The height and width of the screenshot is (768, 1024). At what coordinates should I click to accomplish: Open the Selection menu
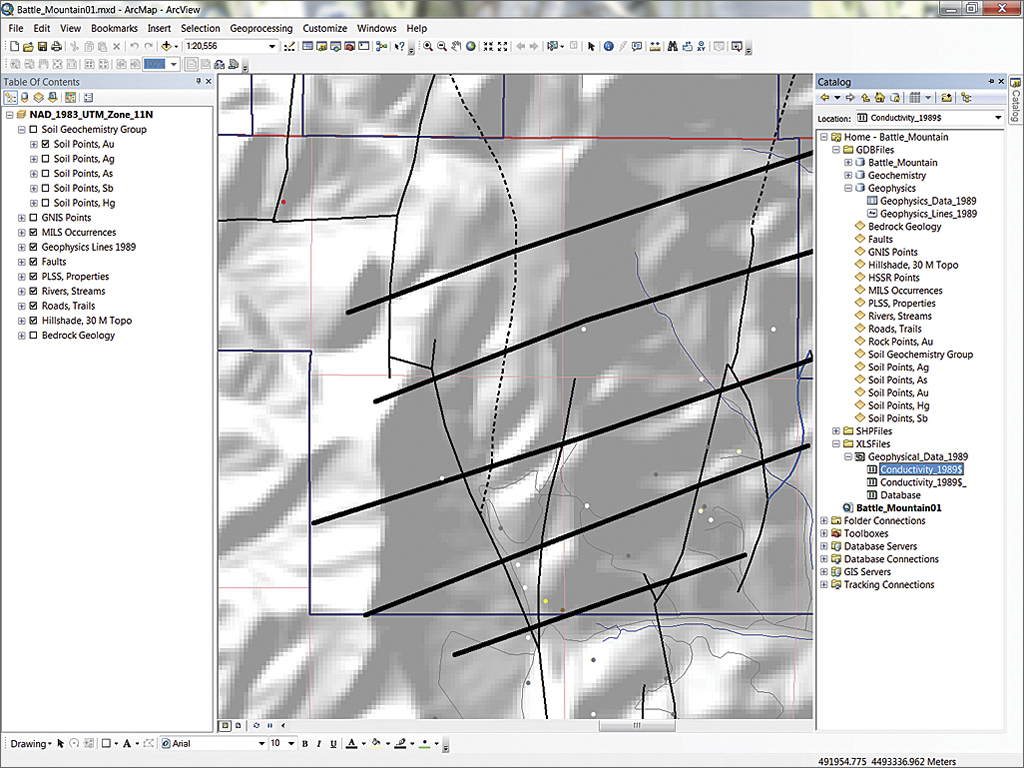point(200,29)
